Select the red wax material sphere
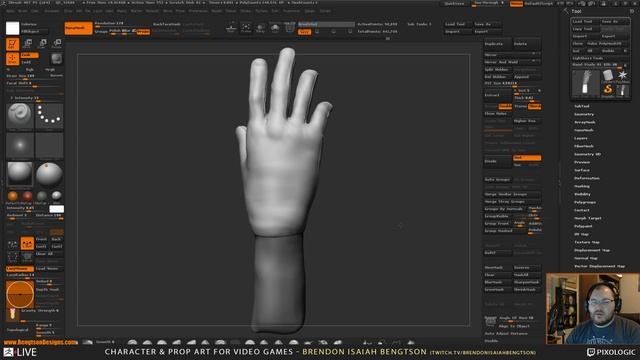The width and height of the screenshot is (640, 360). [27, 196]
